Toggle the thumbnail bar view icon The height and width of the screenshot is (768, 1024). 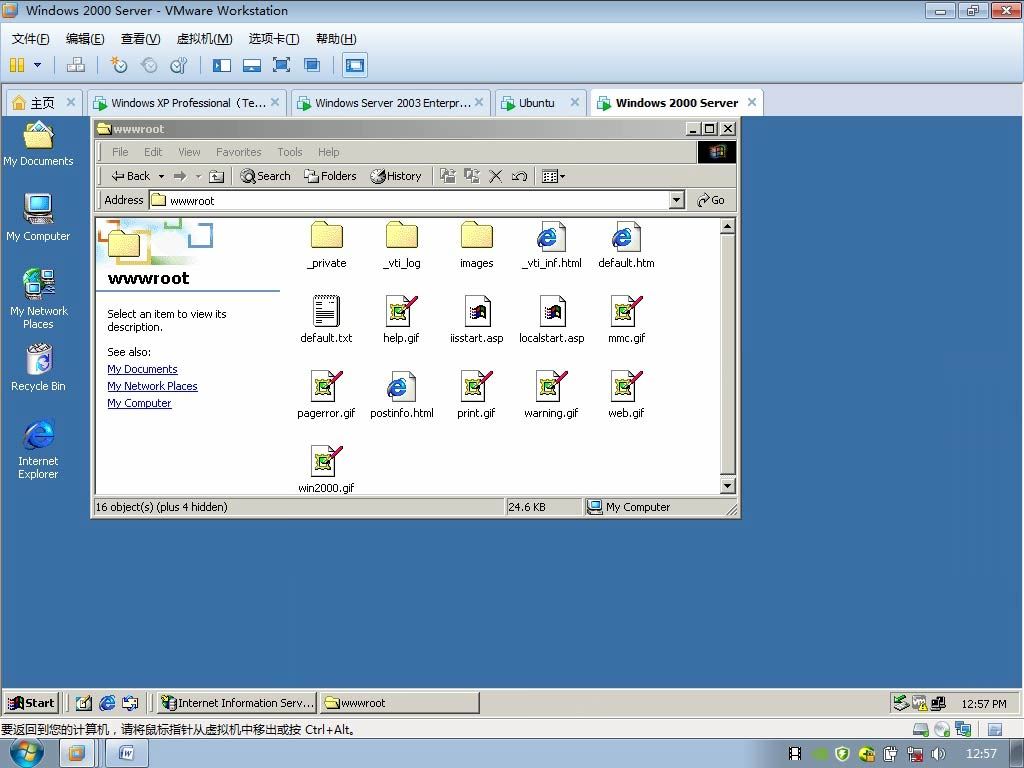251,65
